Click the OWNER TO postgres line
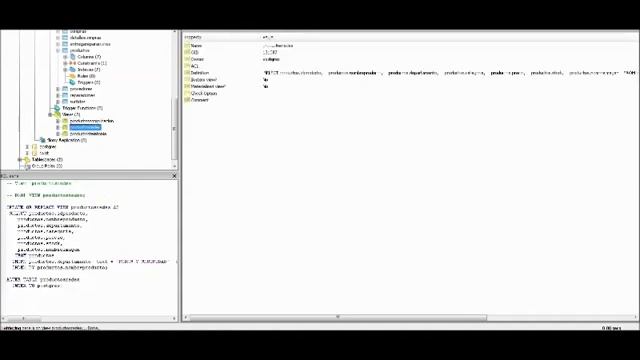 click(36, 286)
